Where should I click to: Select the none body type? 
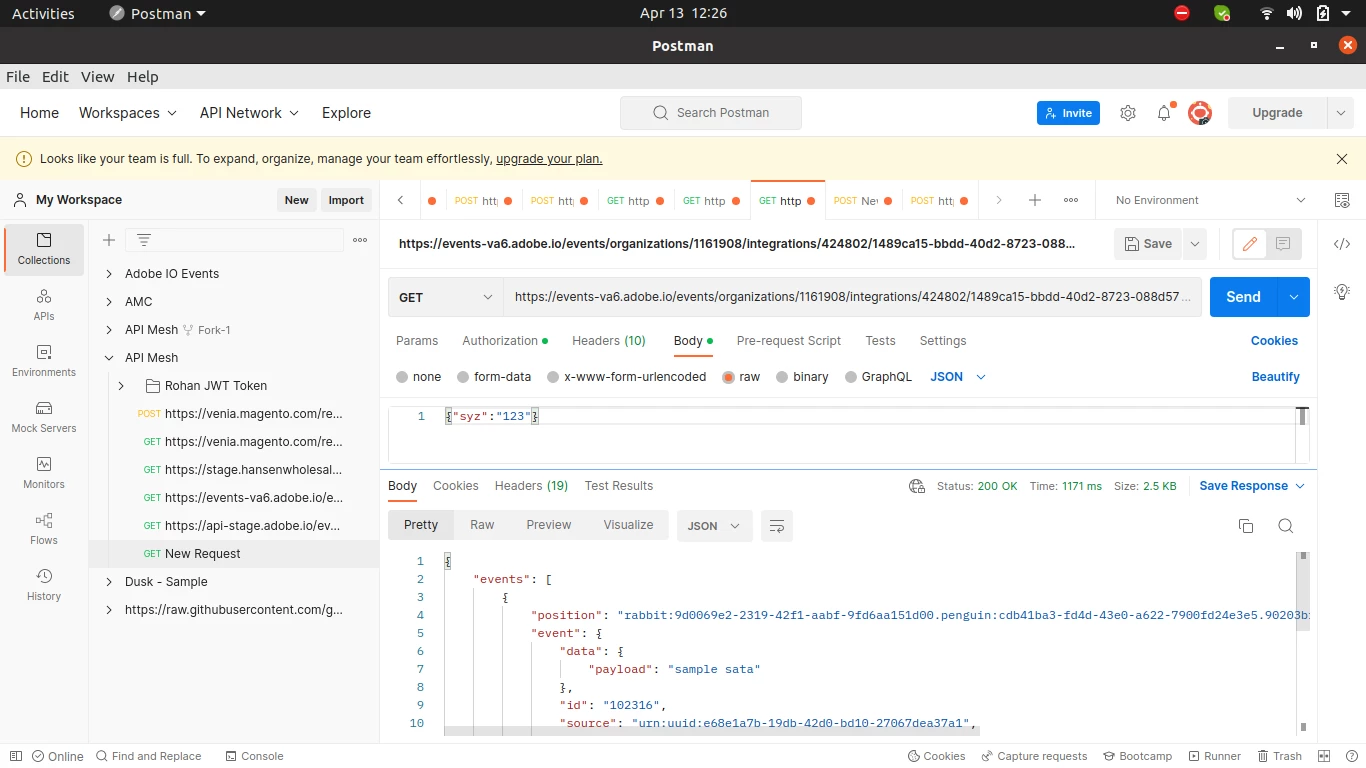(x=402, y=377)
